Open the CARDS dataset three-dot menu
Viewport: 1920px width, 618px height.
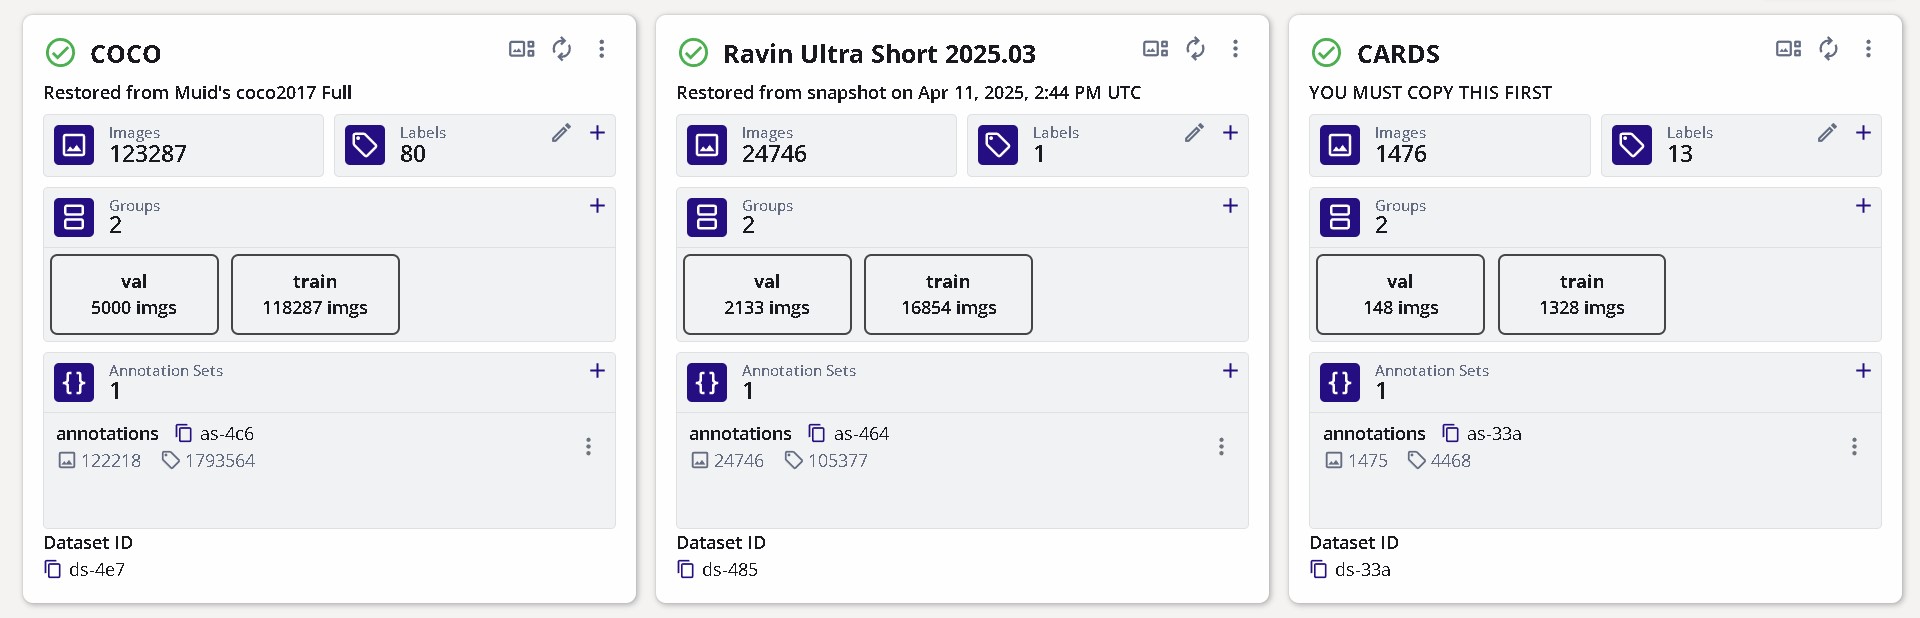pyautogui.click(x=1868, y=48)
